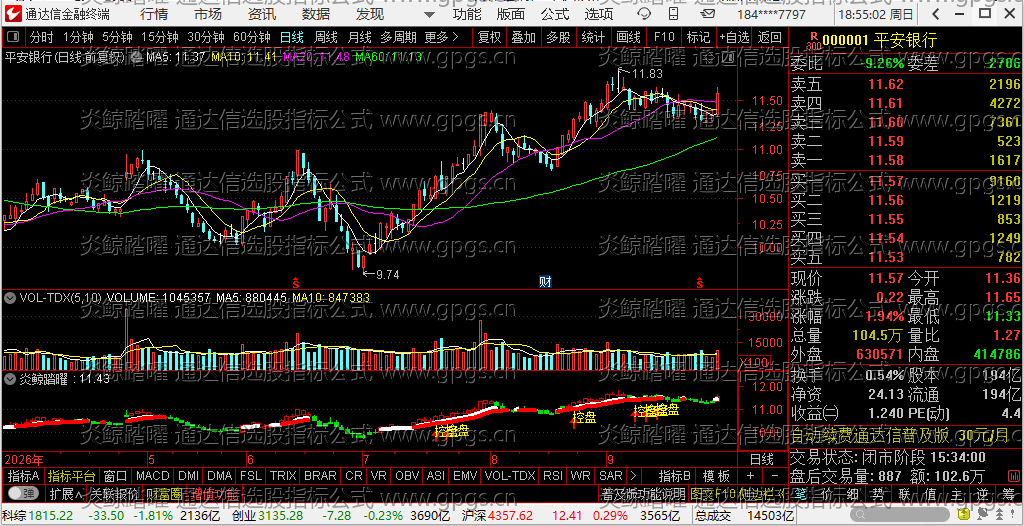This screenshot has width=1024, height=526.
Task: Switch to 分时 intraday view
Action: click(x=42, y=37)
